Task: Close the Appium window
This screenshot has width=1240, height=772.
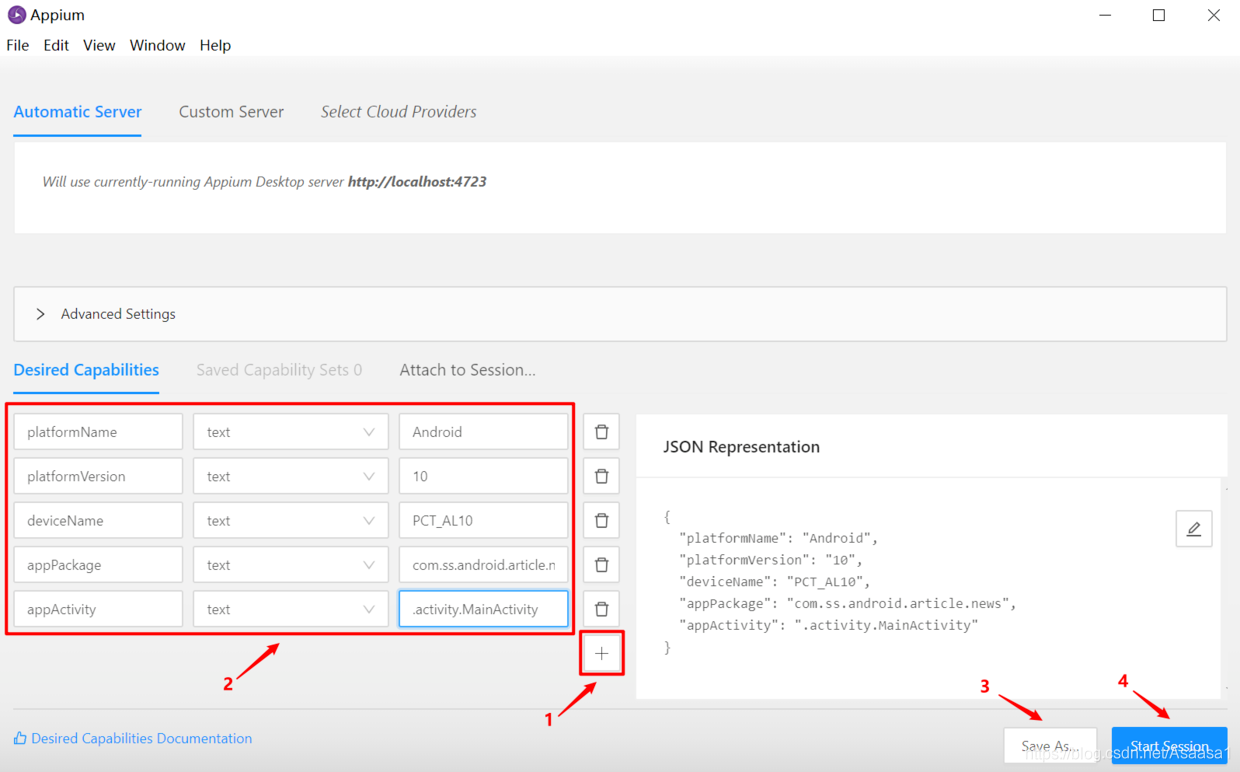Action: click(1213, 15)
